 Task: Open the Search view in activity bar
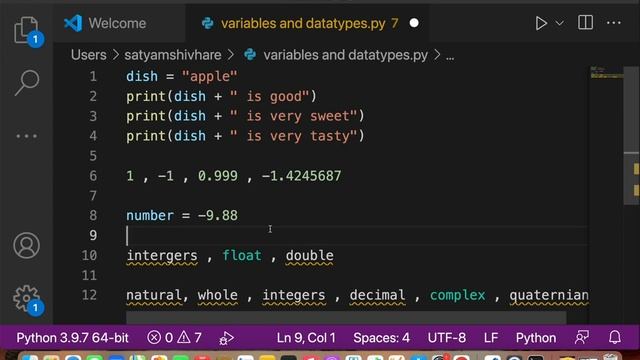[27, 82]
